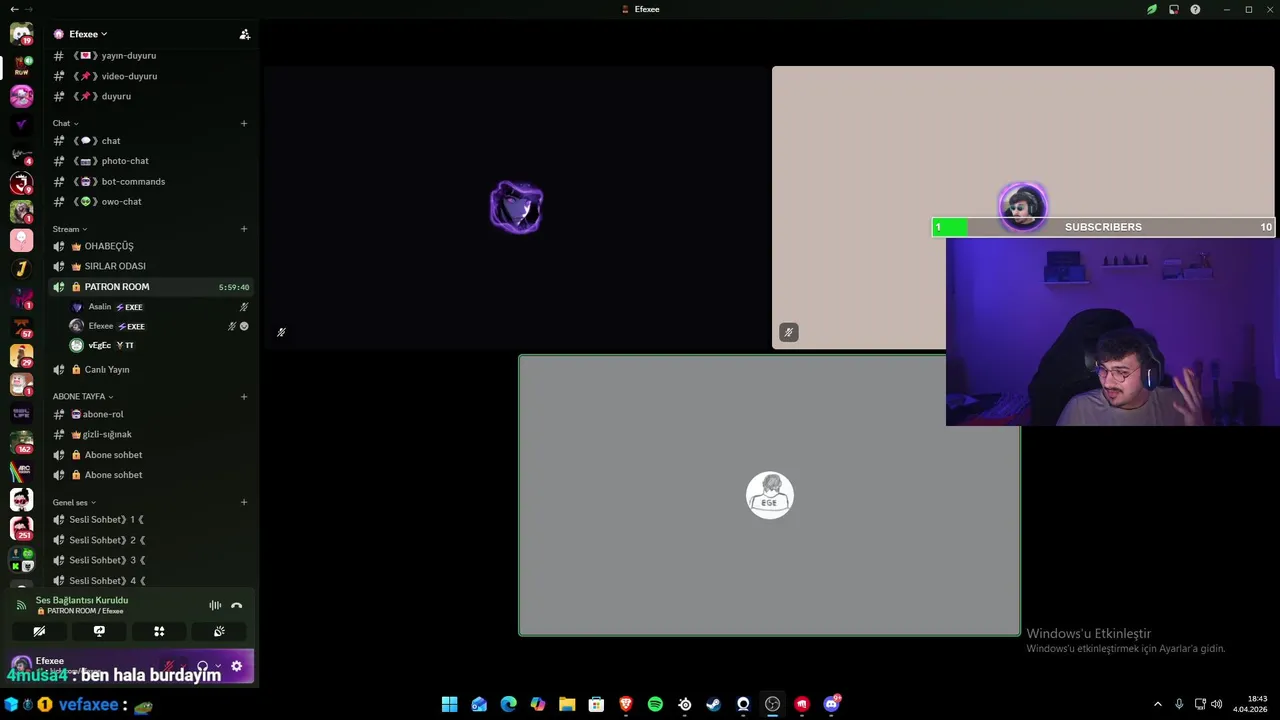Launch Spotify from taskbar
Viewport: 1280px width, 720px height.
[655, 704]
